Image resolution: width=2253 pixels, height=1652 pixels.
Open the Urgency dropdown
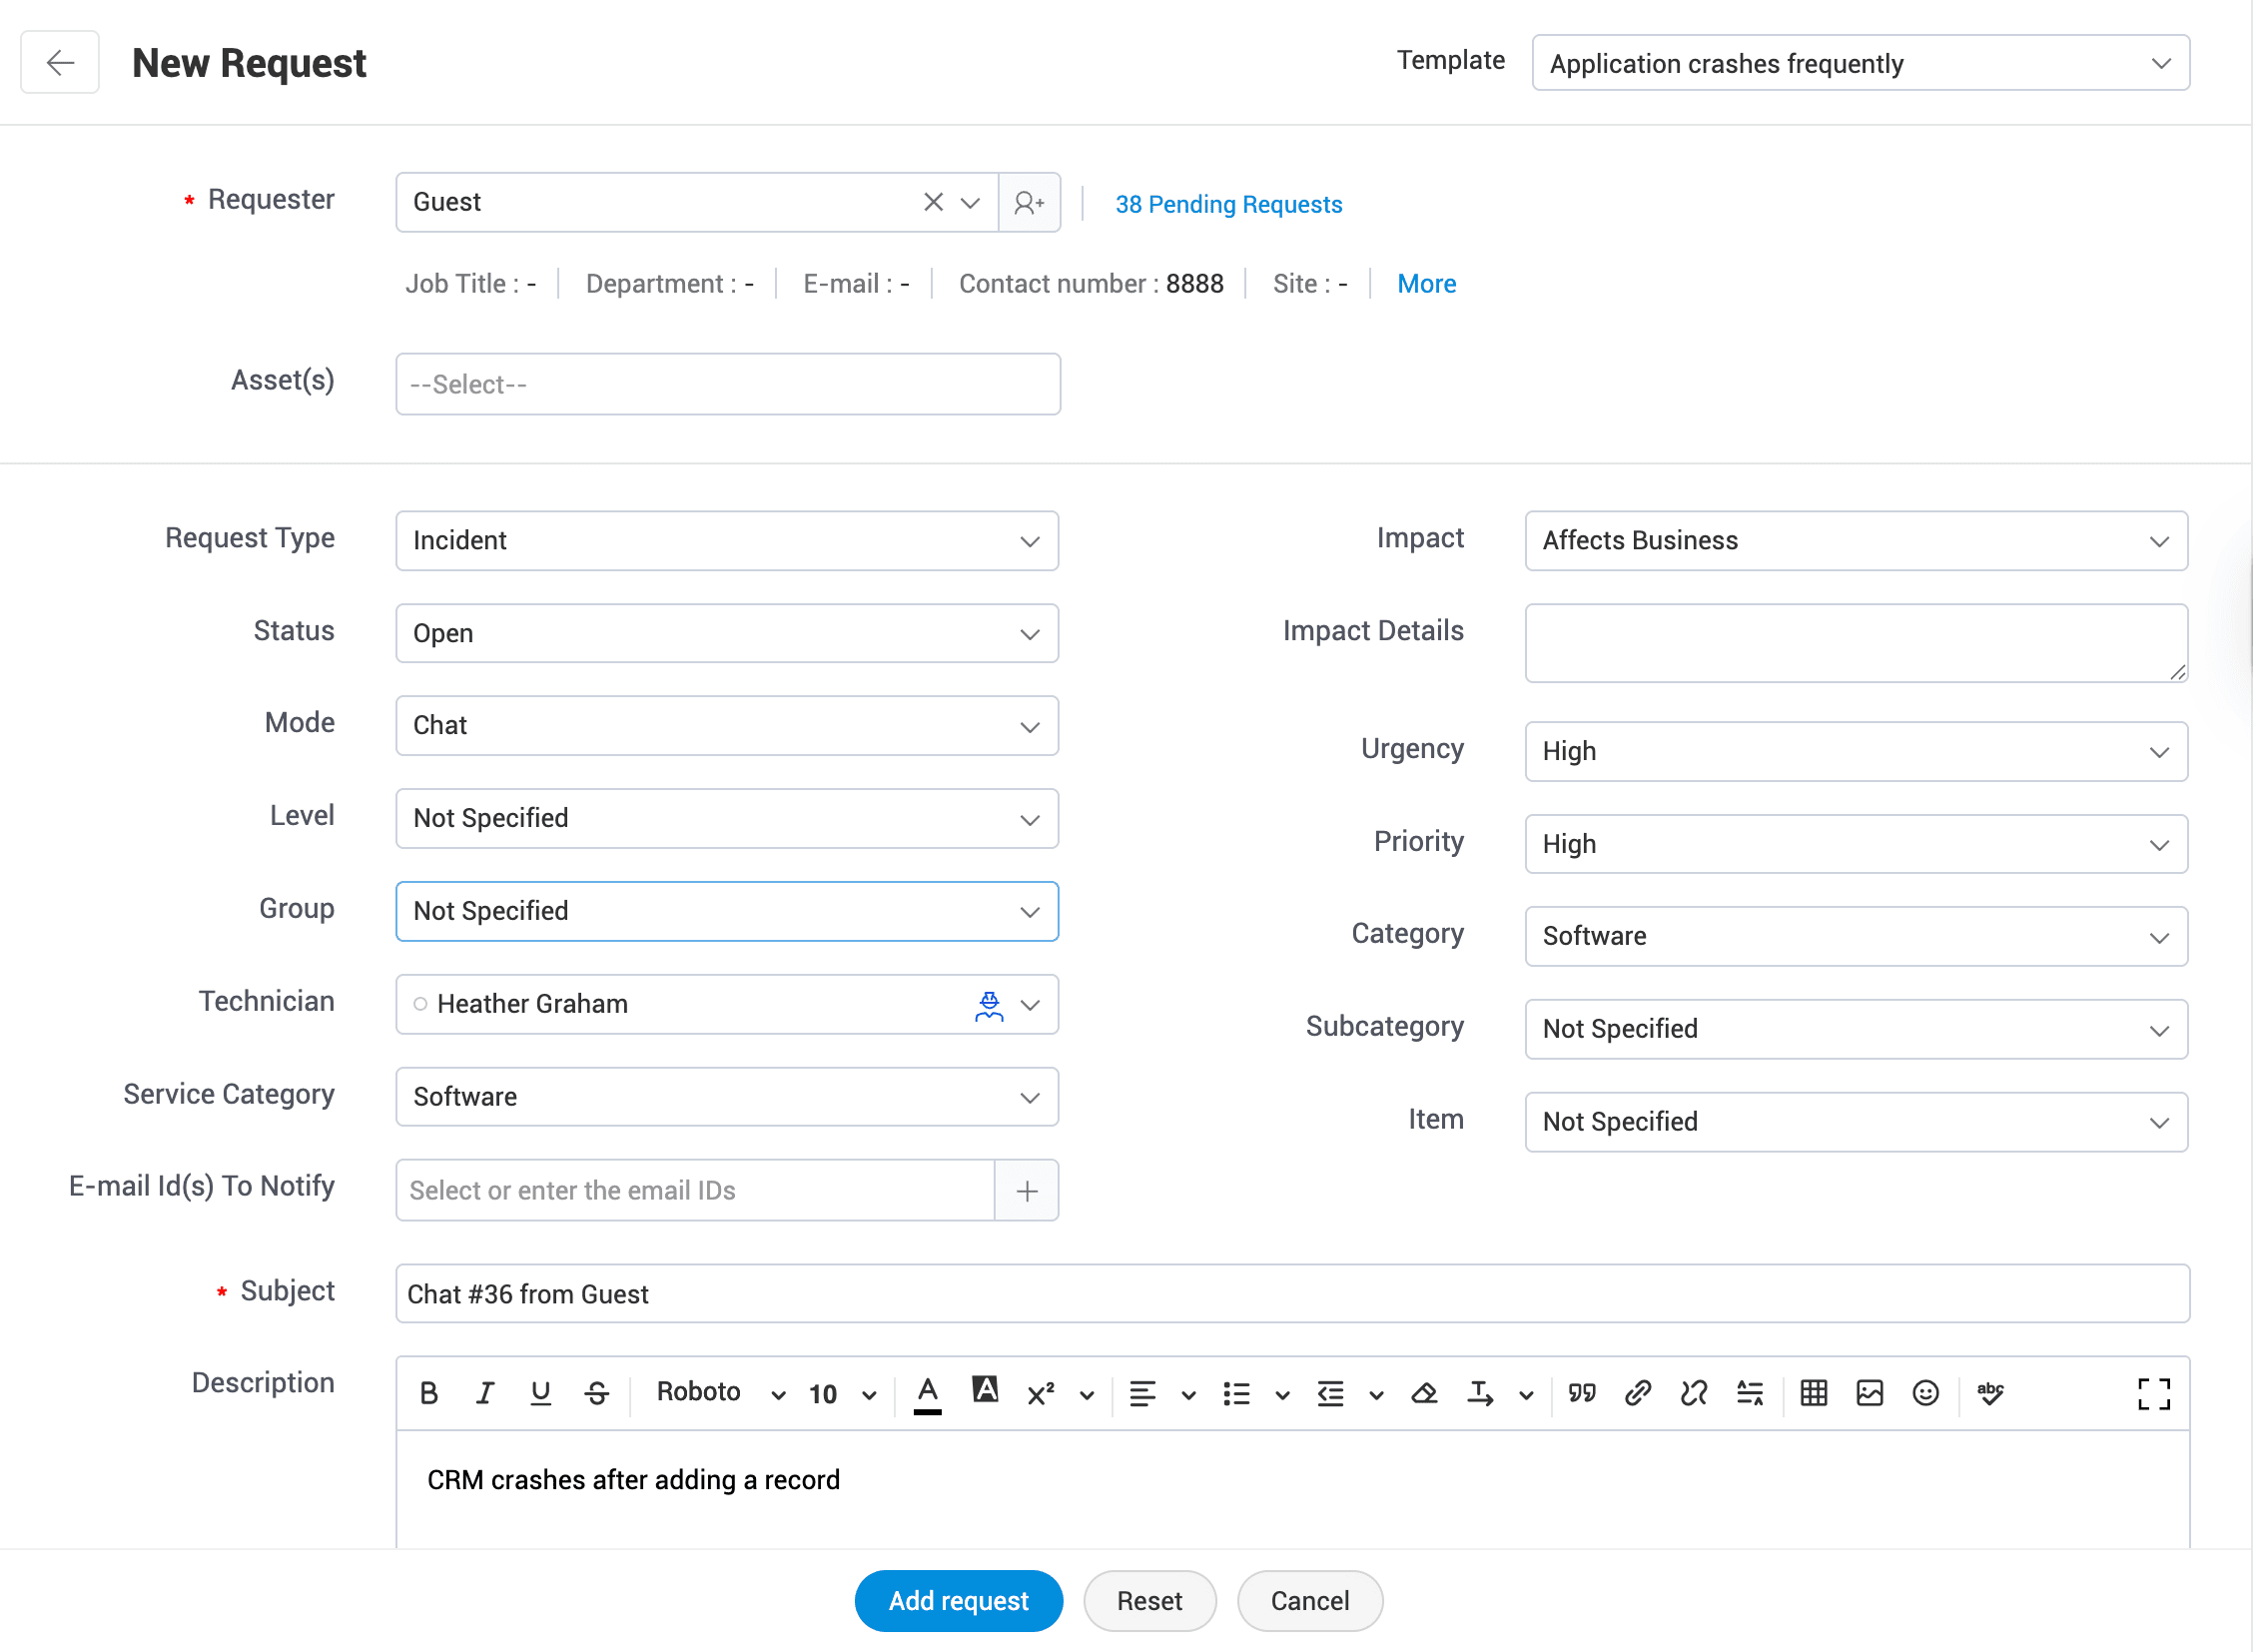(1856, 752)
